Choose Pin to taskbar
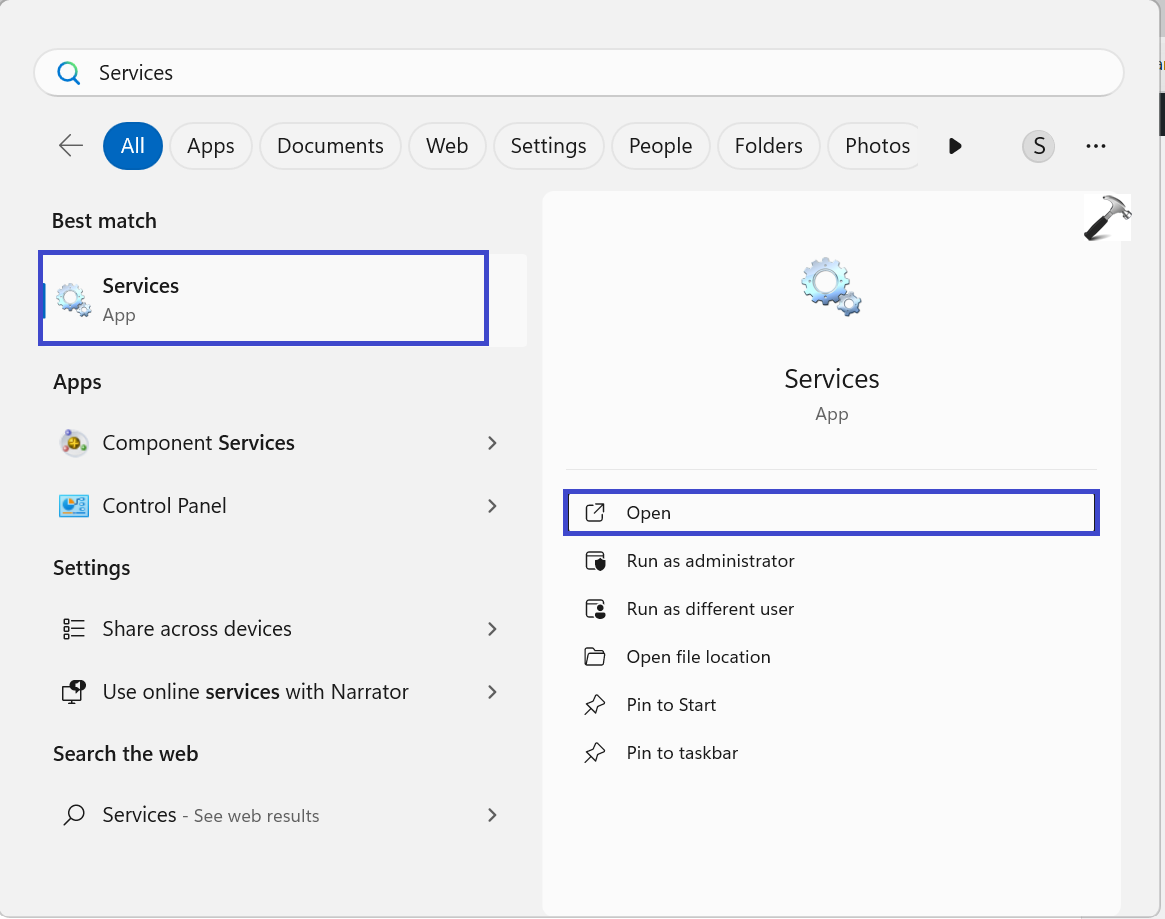This screenshot has height=919, width=1165. click(x=682, y=753)
